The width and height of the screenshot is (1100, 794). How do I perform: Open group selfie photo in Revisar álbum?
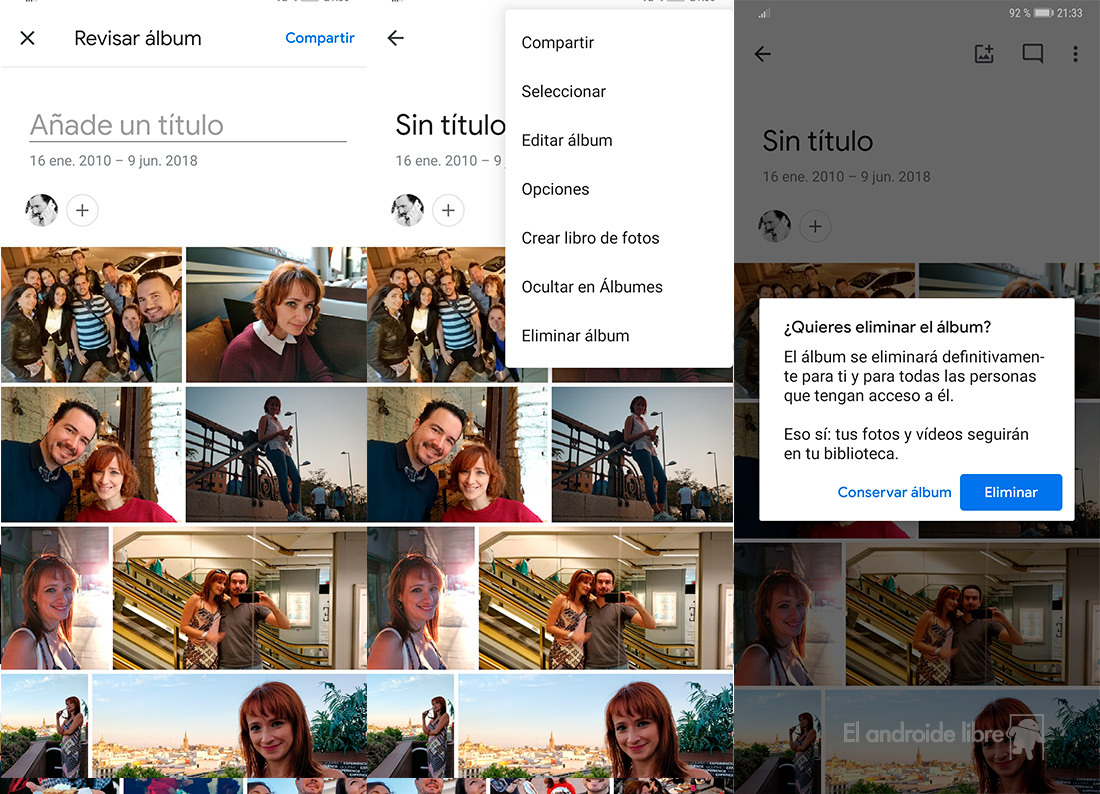click(91, 315)
